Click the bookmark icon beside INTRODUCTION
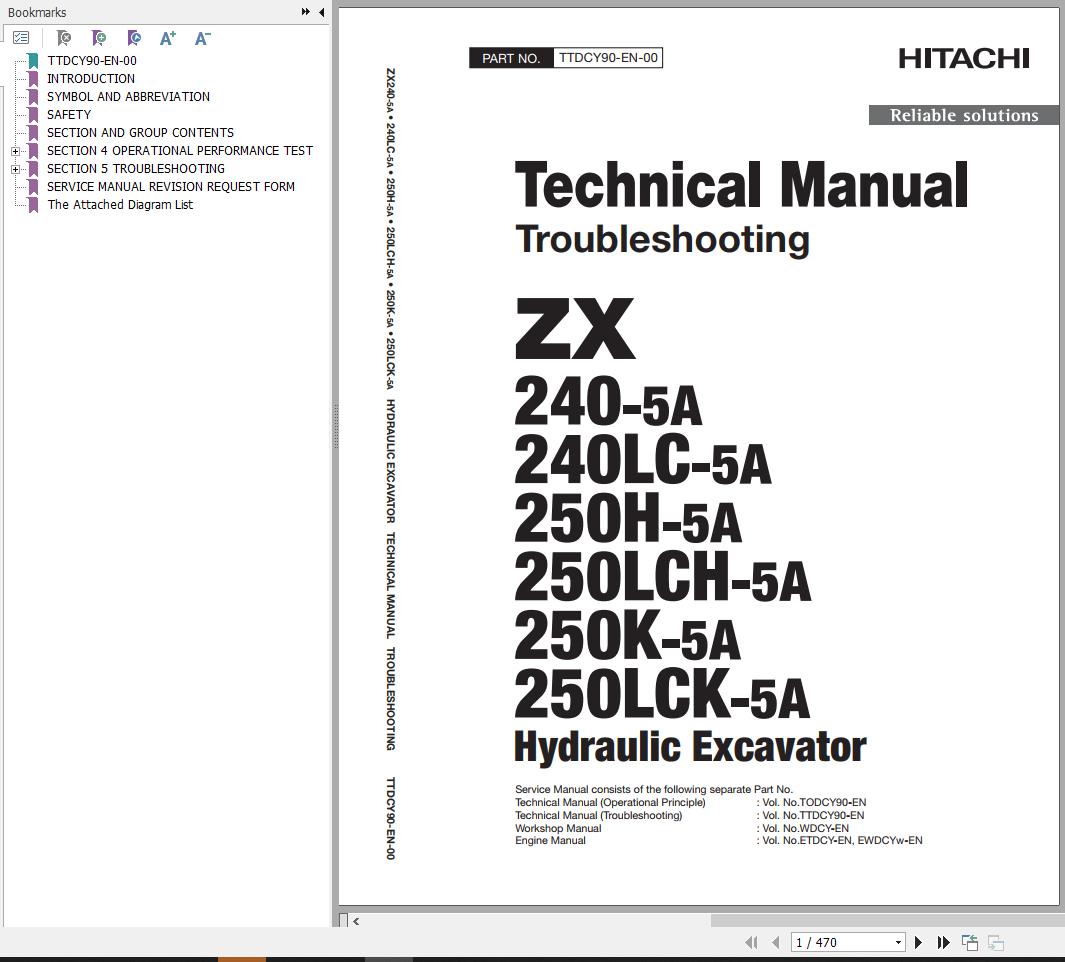The height and width of the screenshot is (962, 1065). 33,79
